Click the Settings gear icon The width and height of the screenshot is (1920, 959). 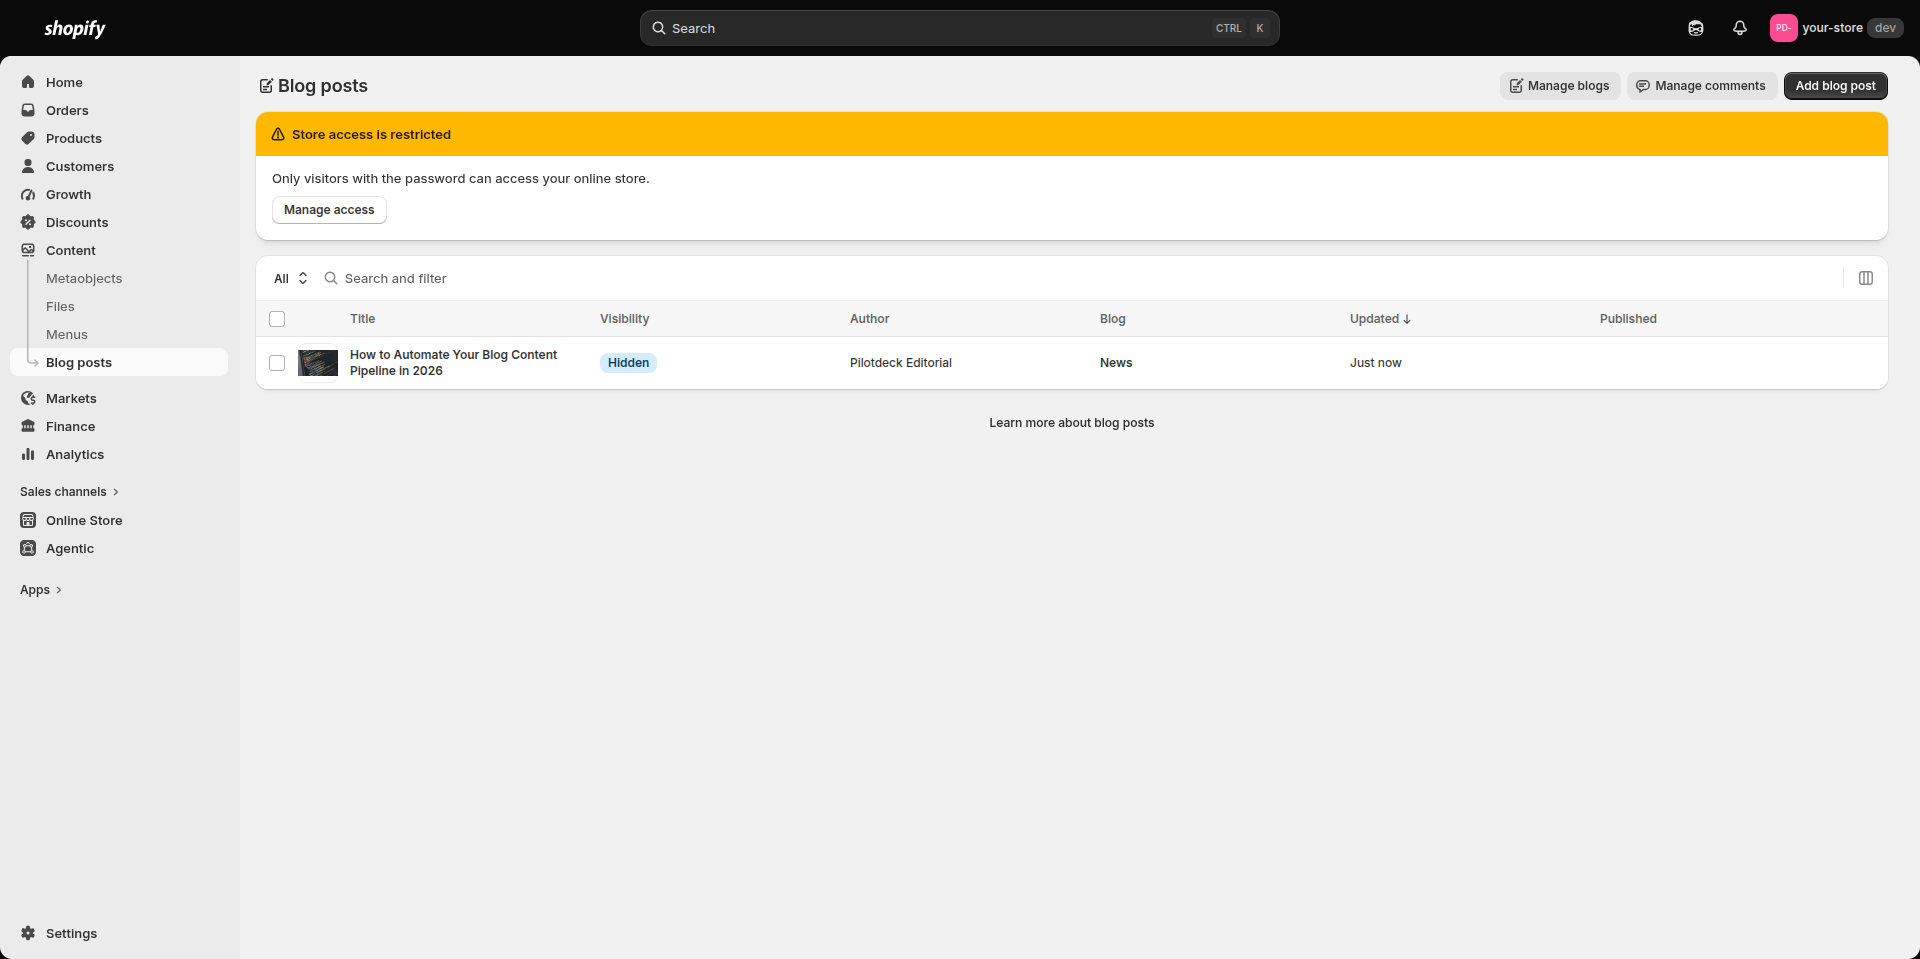[x=28, y=933]
